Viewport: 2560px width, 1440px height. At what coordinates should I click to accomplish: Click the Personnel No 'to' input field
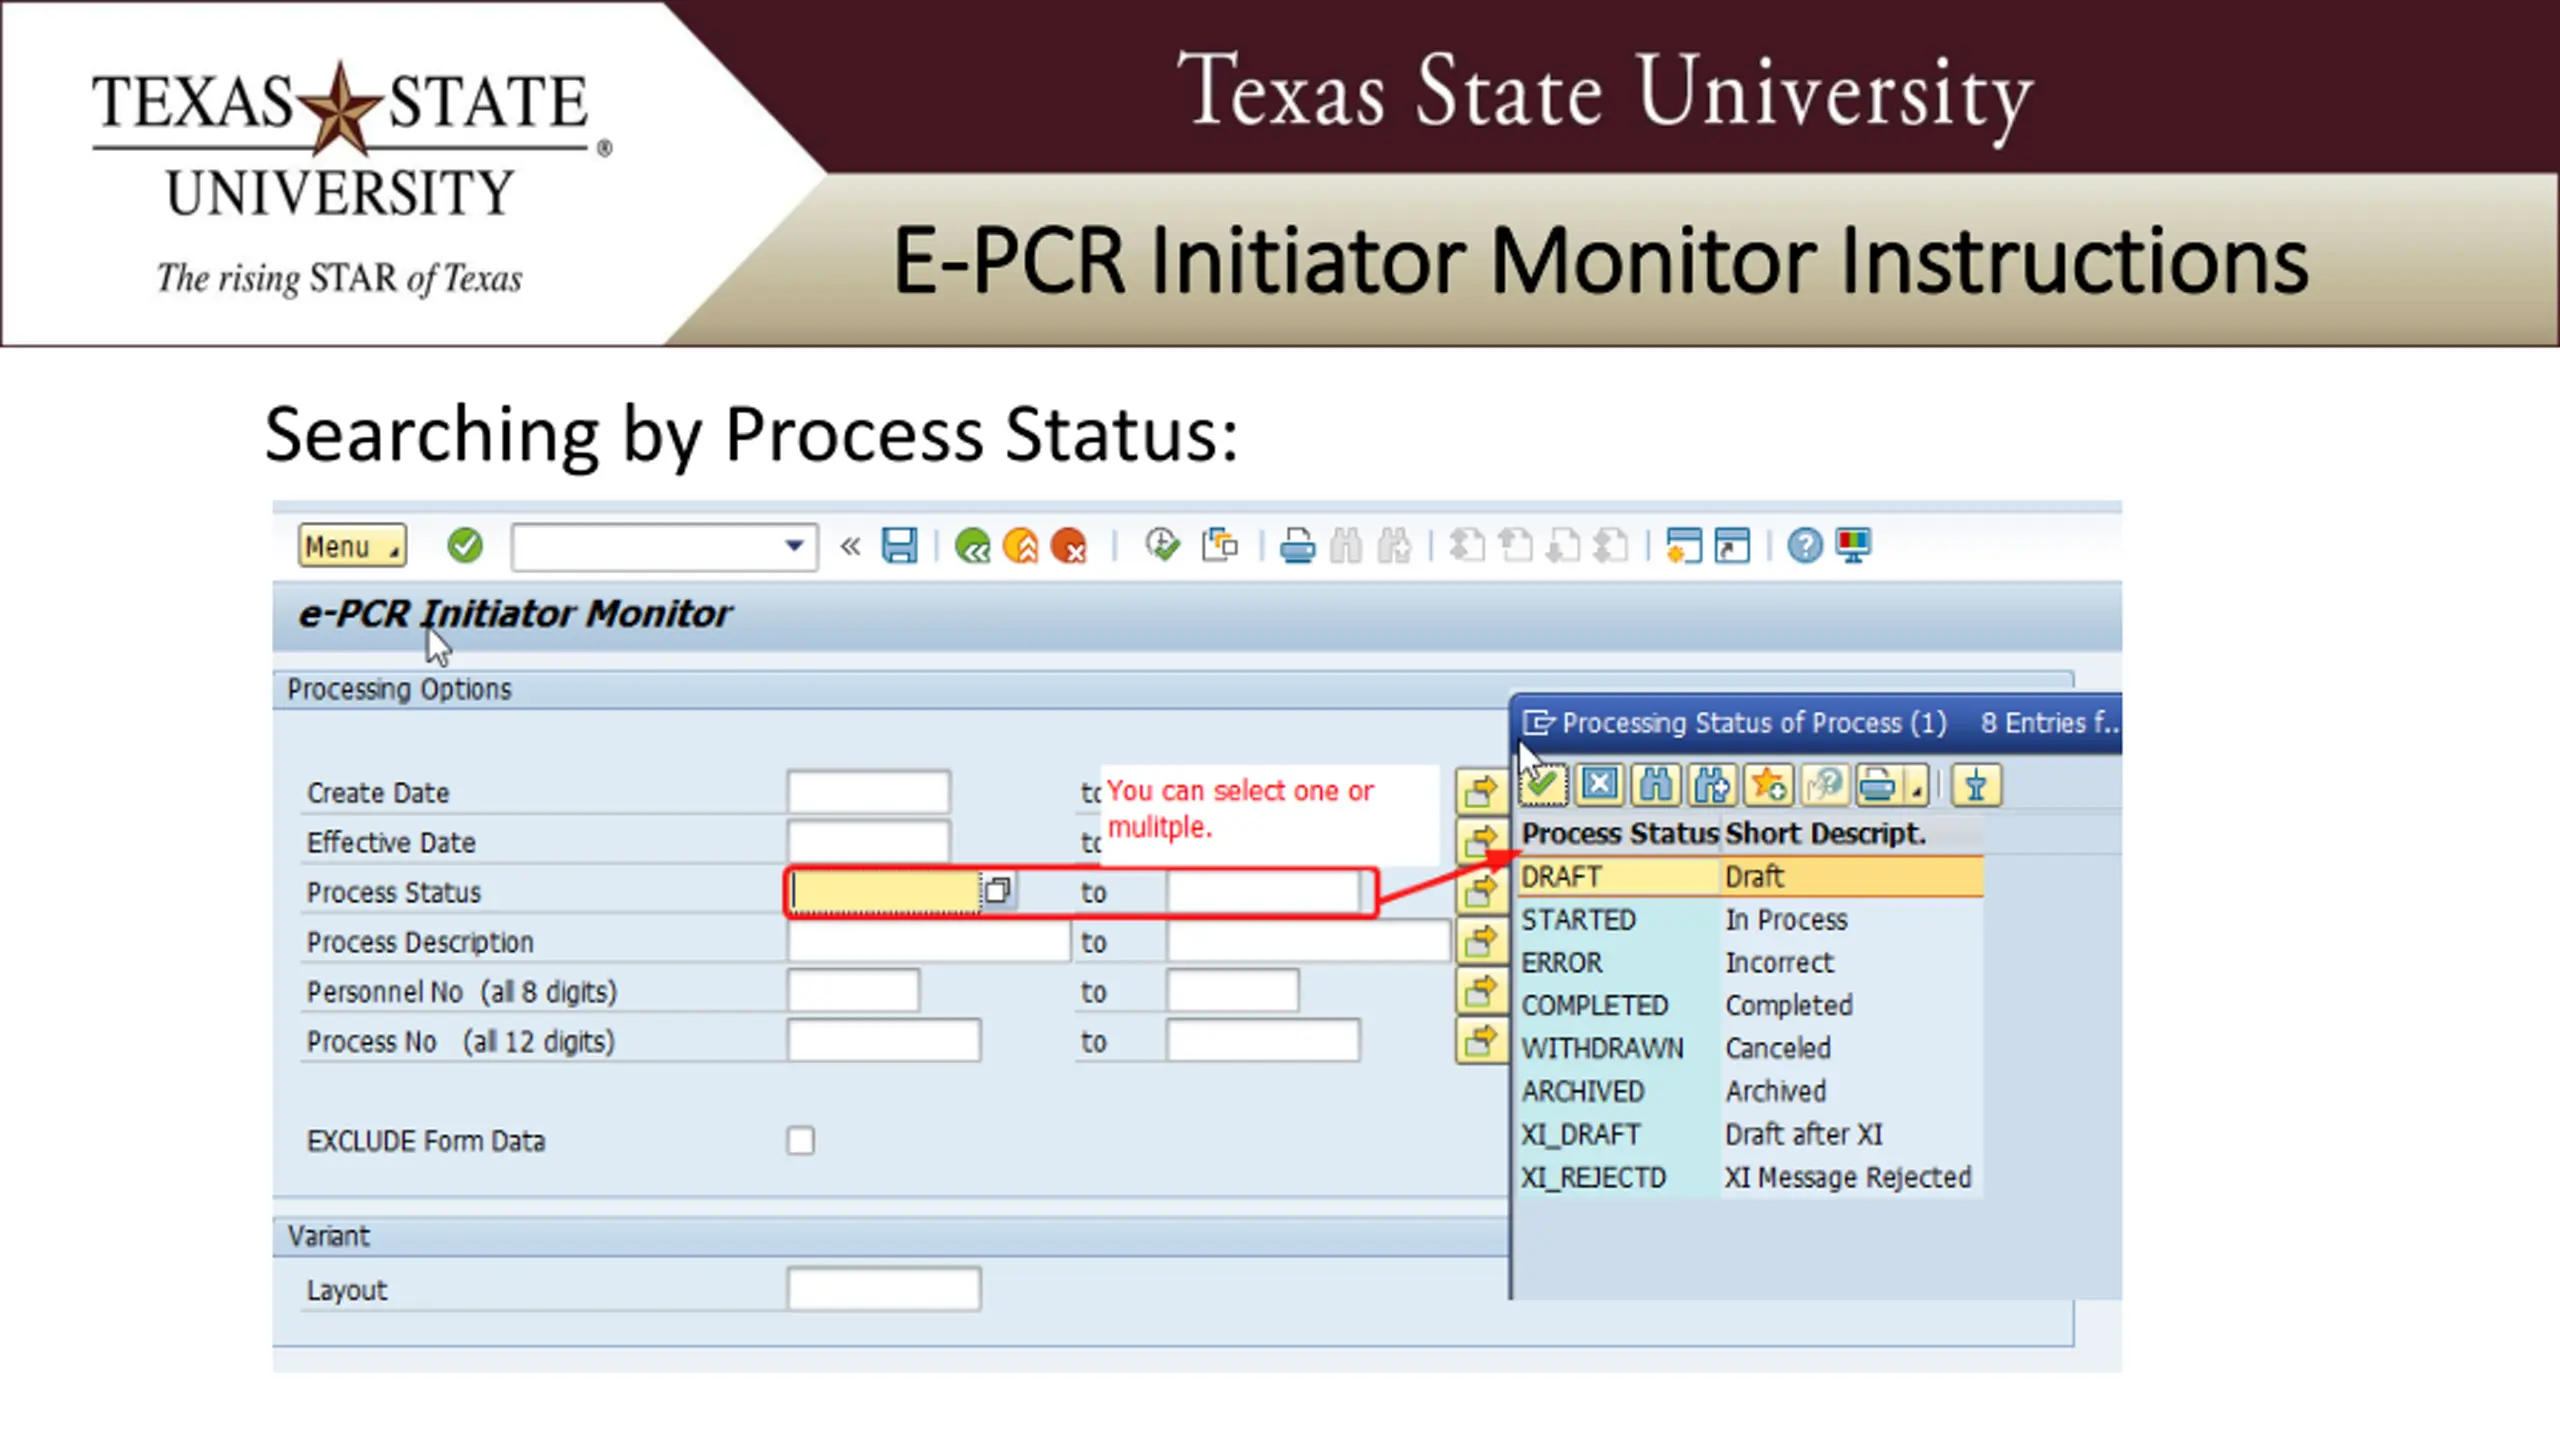(1232, 991)
